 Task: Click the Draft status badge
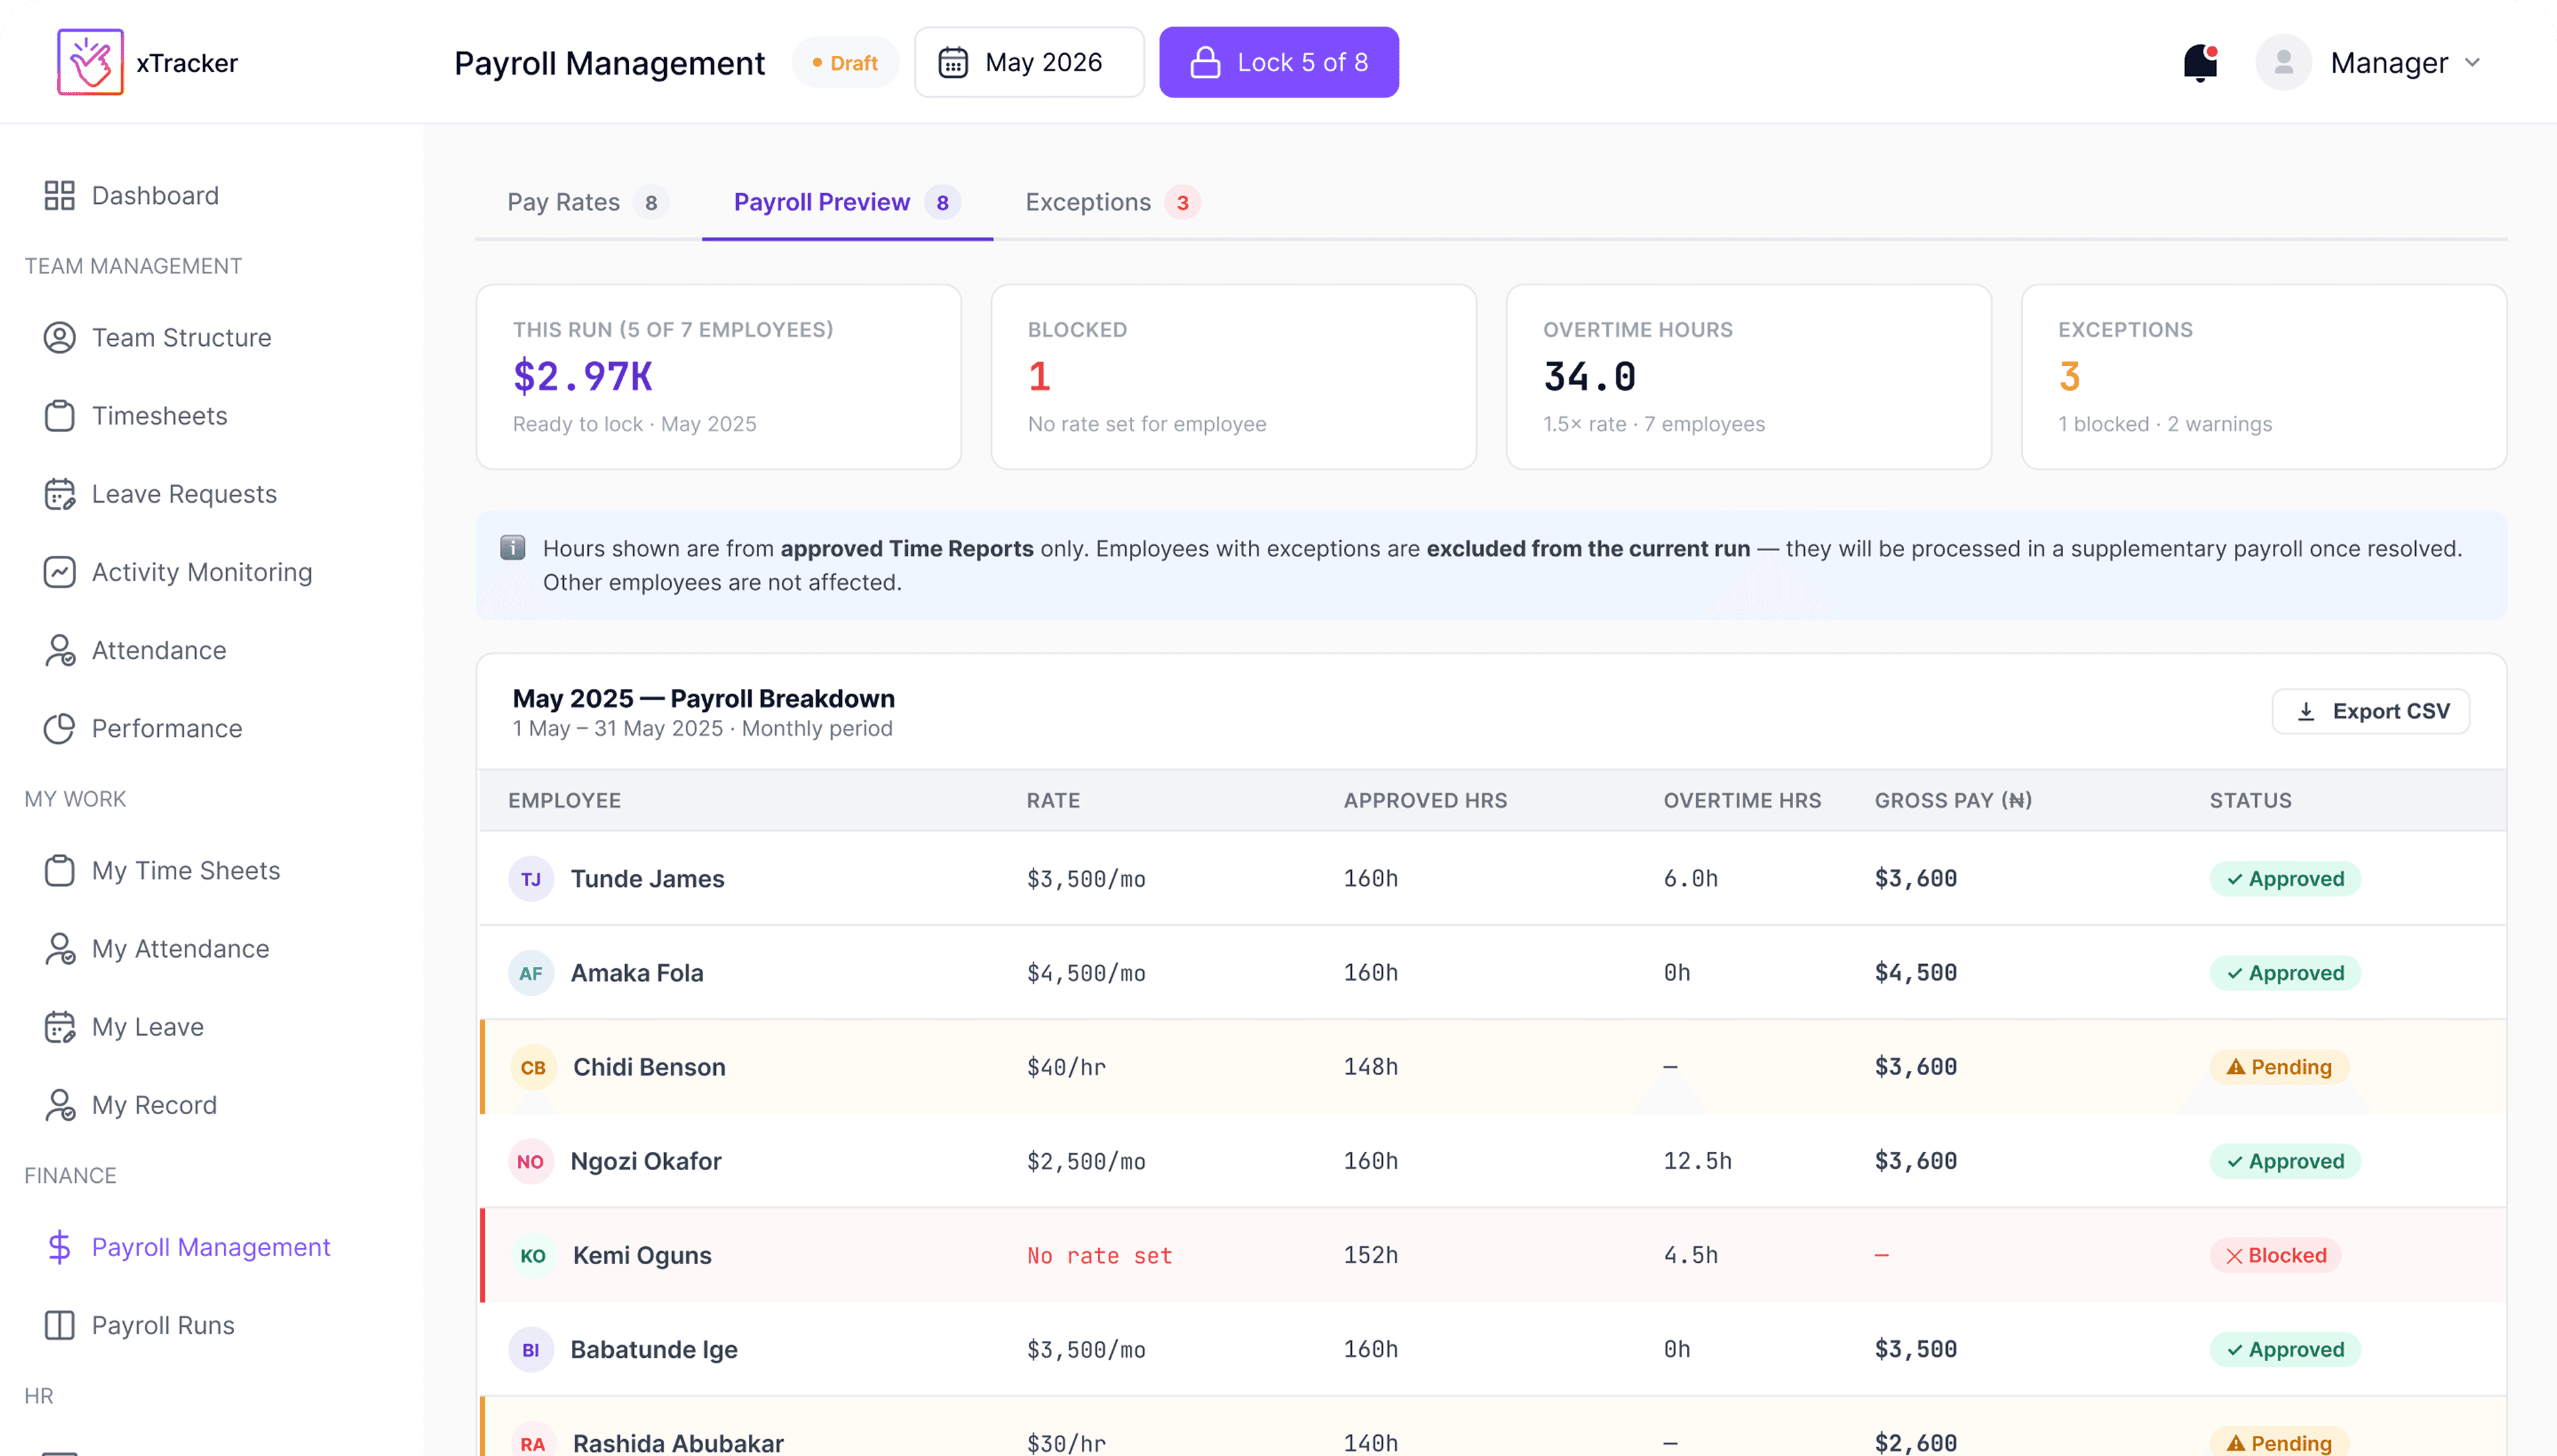[845, 62]
